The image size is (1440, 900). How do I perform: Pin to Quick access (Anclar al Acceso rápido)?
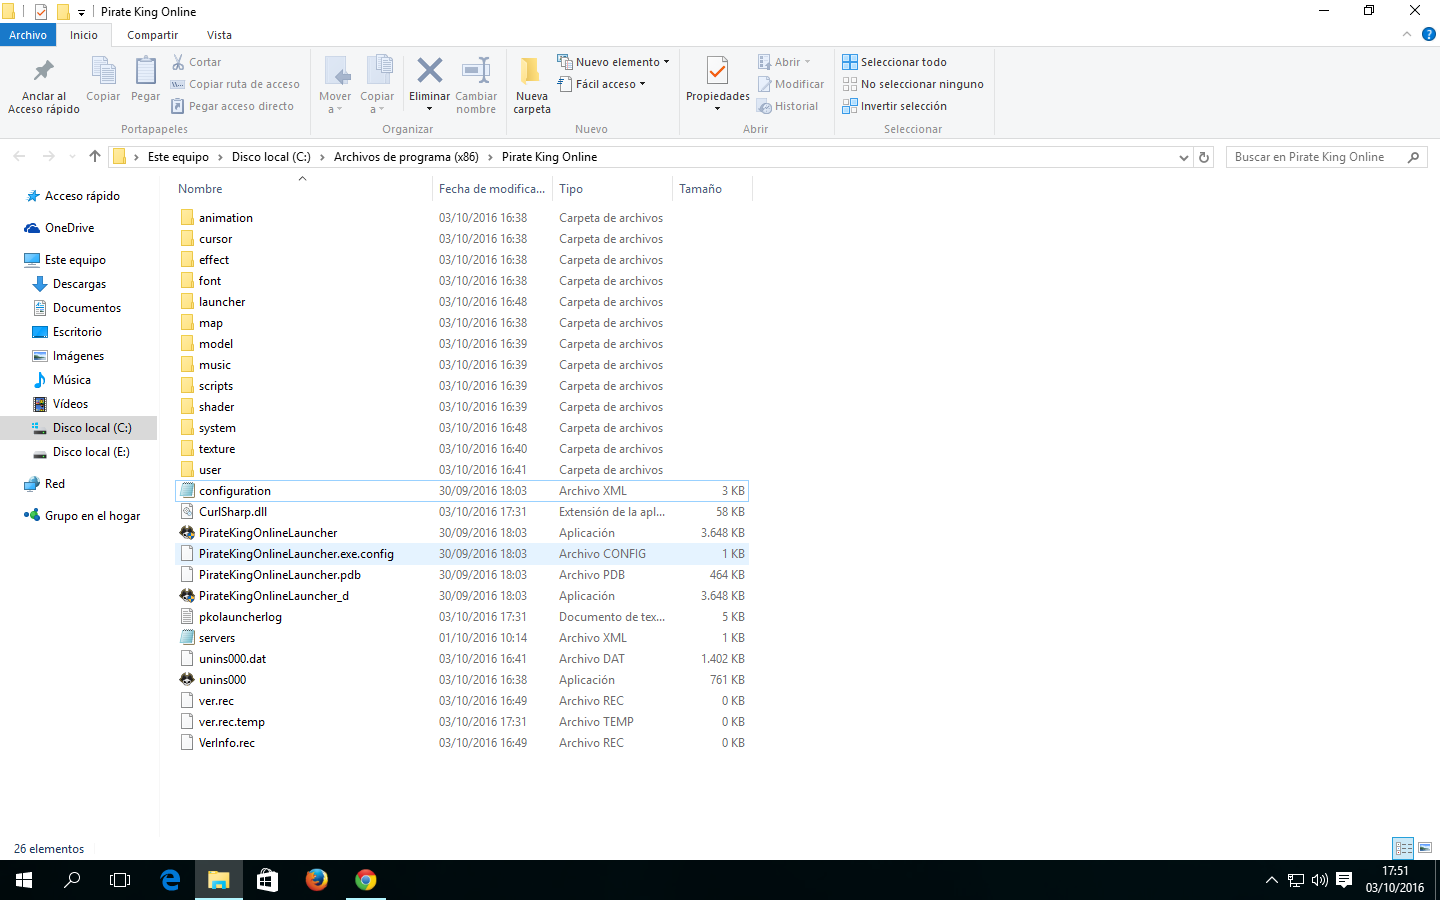[44, 86]
